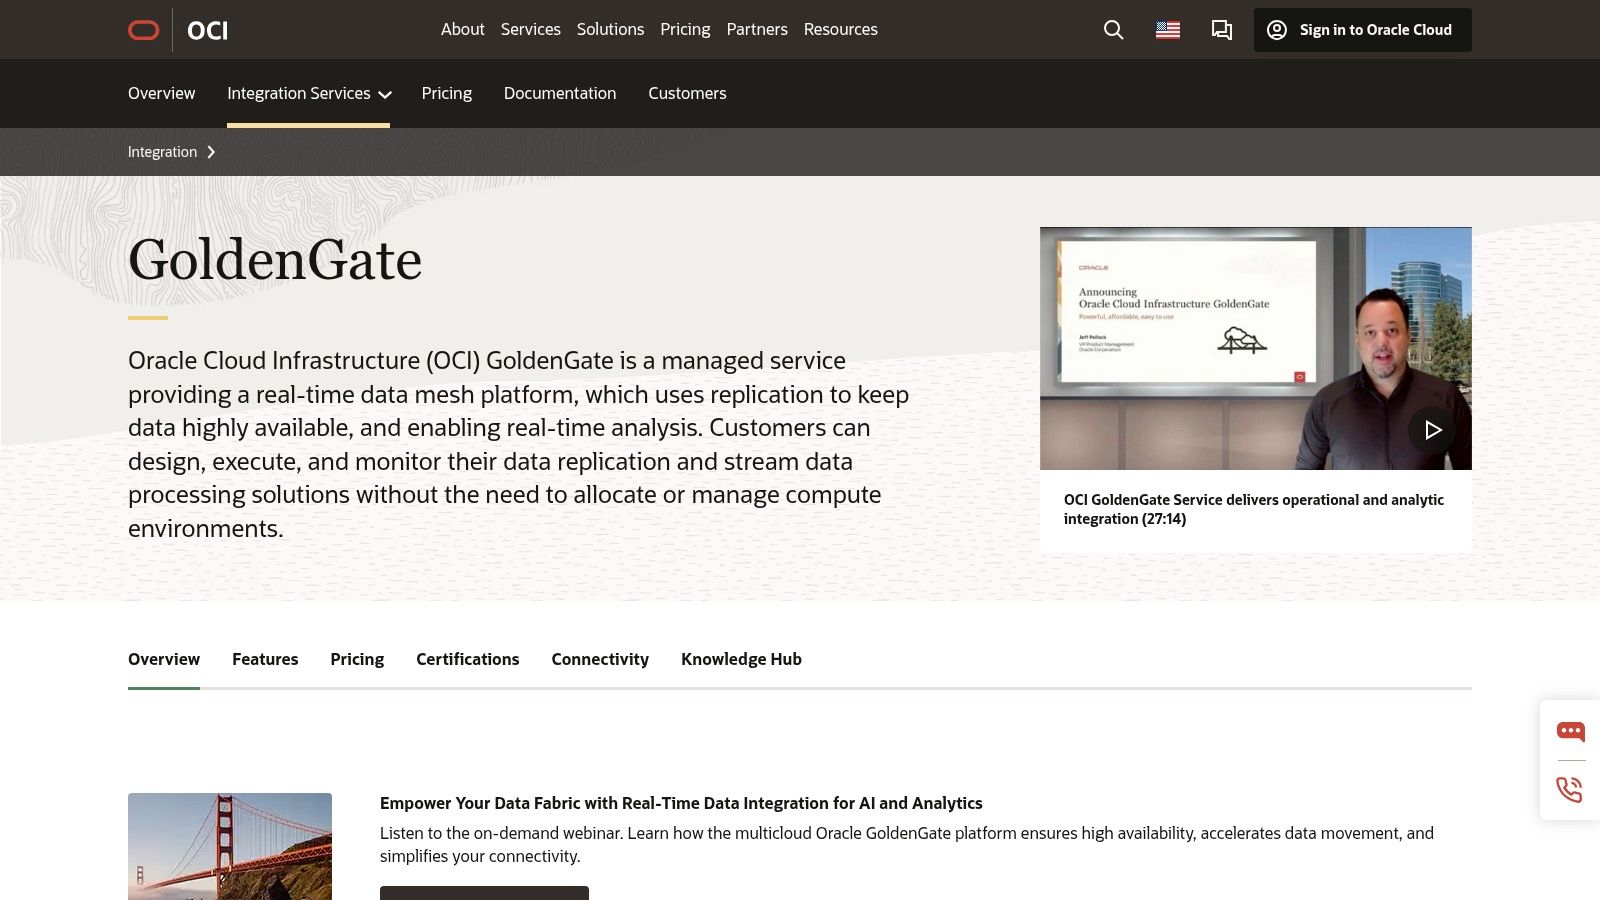
Task: Open the contact chat icon in header
Action: pos(1221,30)
